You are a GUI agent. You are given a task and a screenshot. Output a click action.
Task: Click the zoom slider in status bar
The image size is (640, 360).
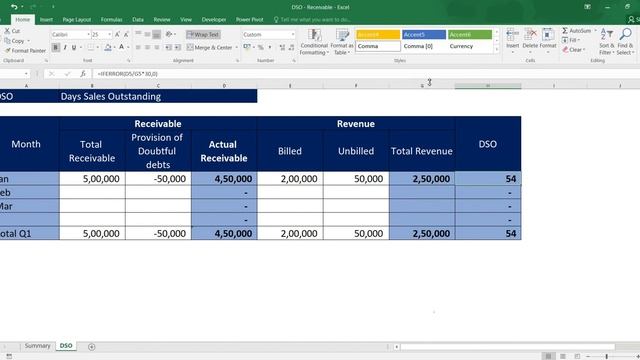click(x=607, y=356)
